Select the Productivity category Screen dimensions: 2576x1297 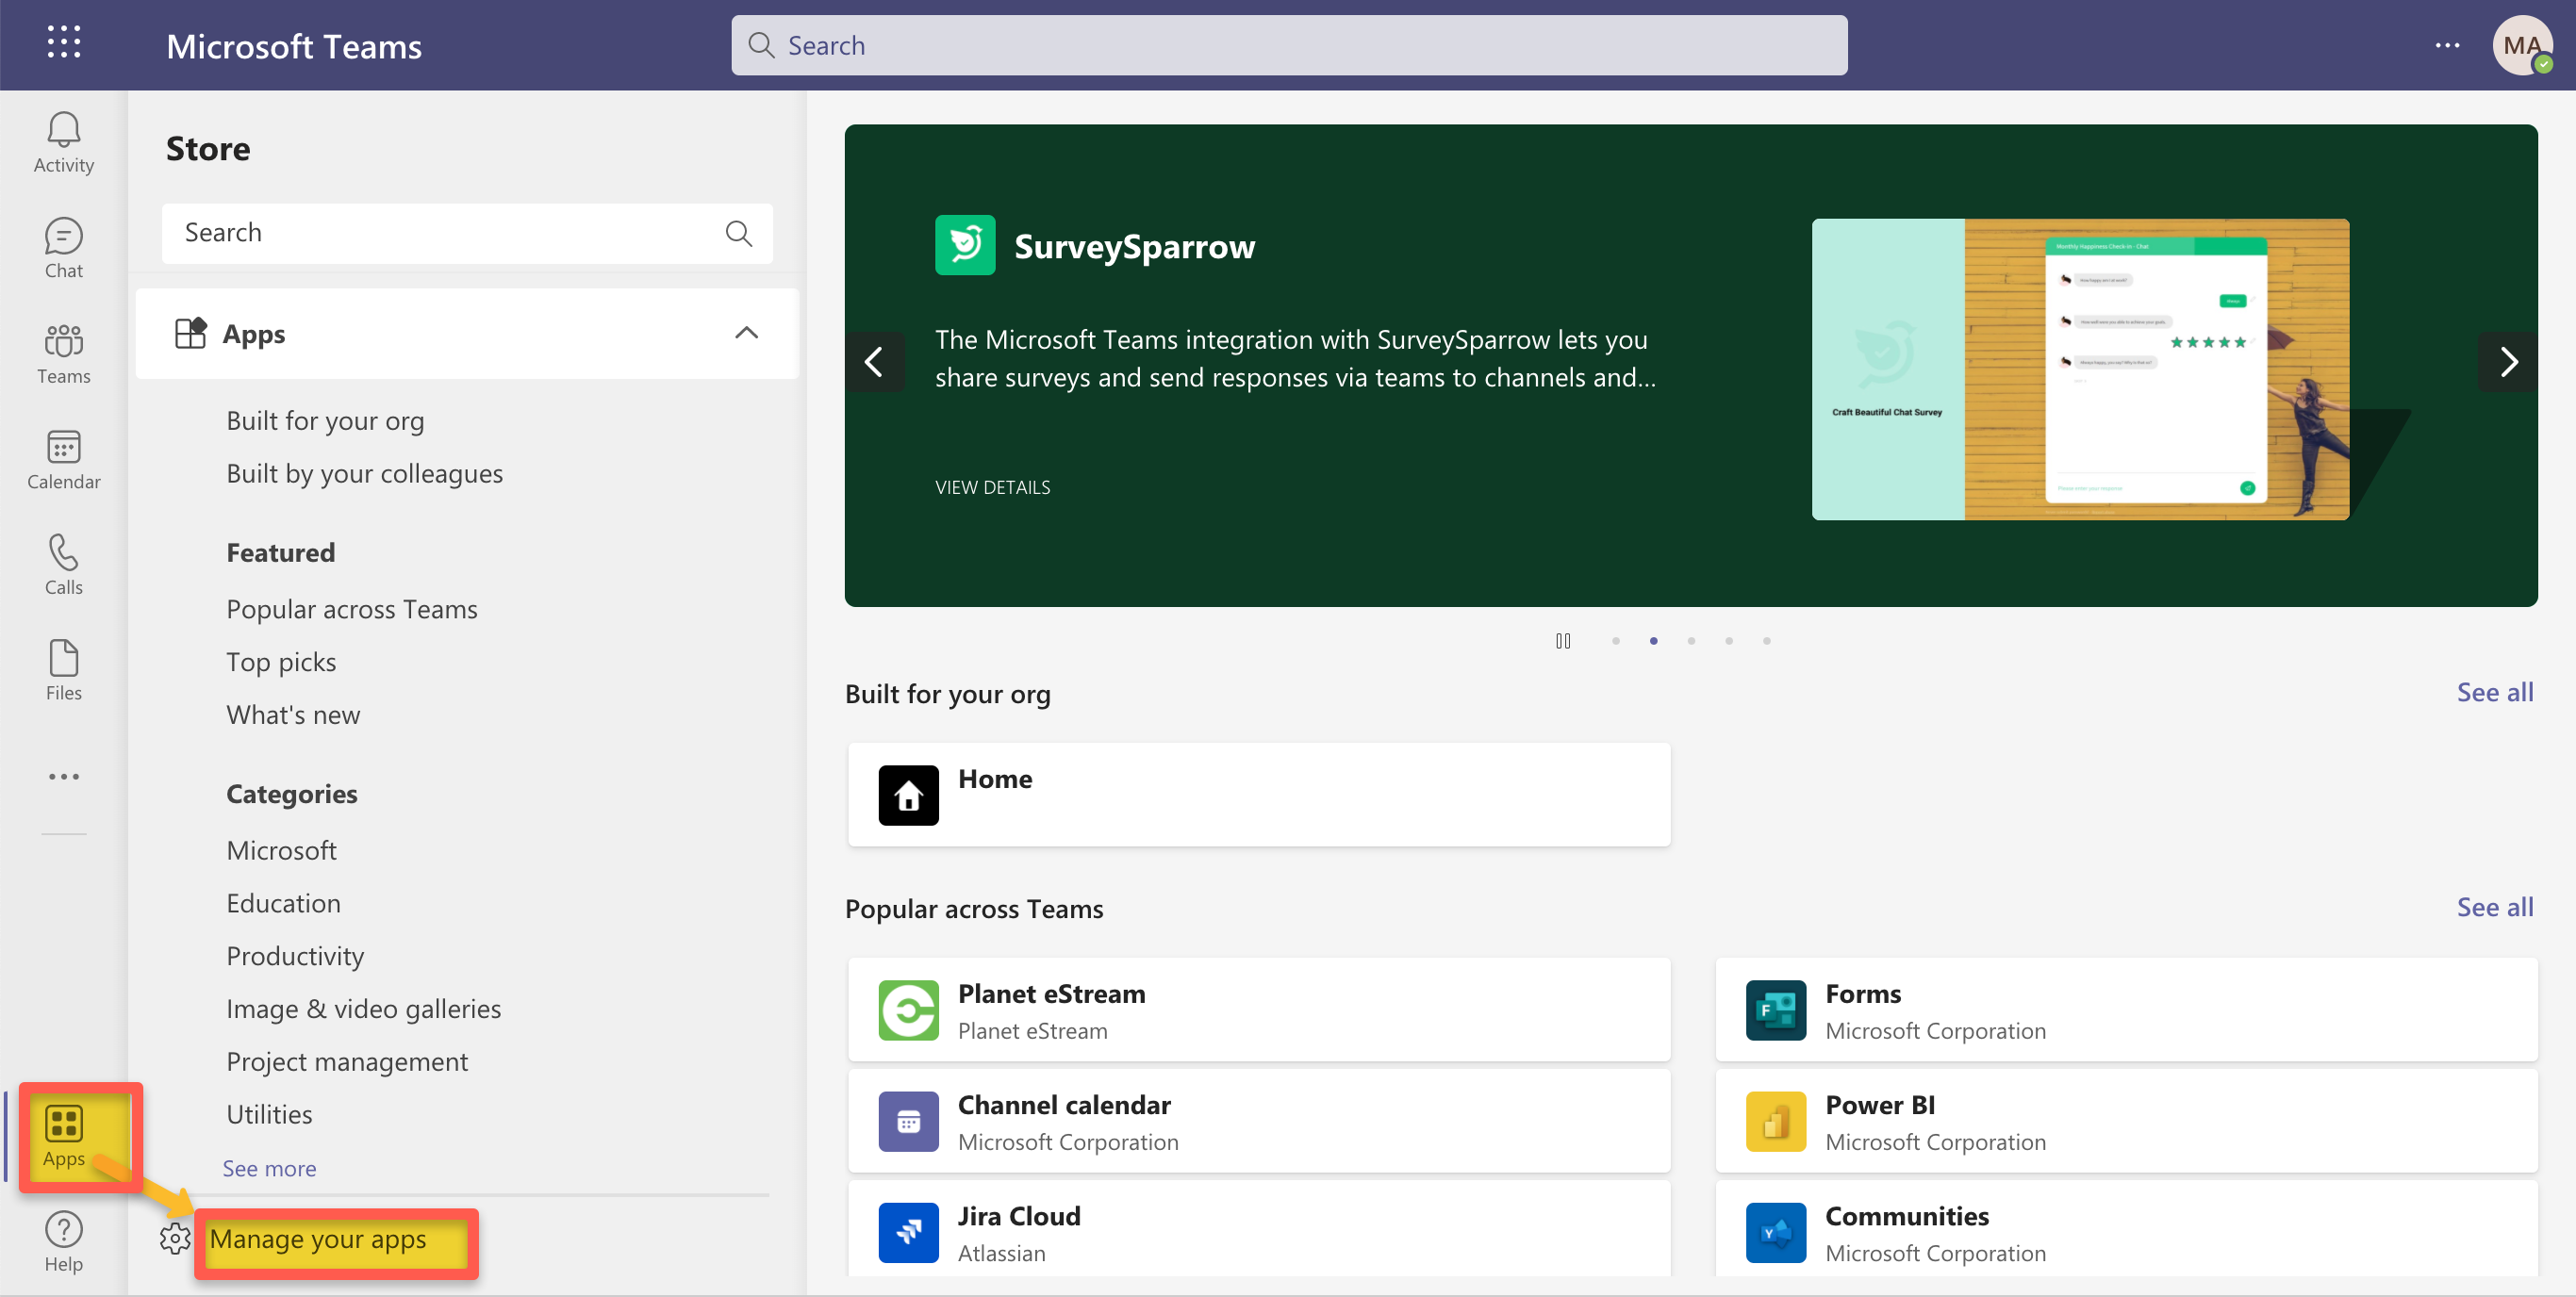click(x=295, y=956)
